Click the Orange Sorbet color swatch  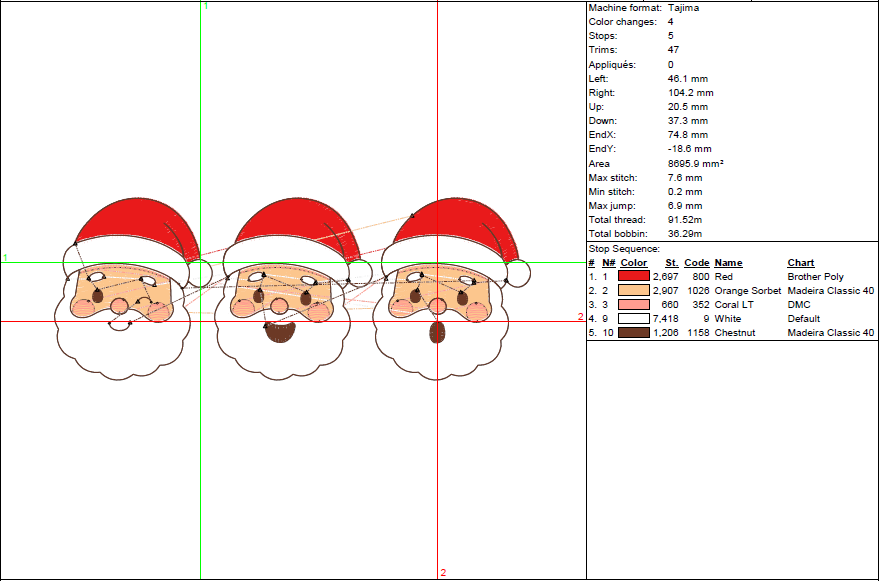tap(633, 291)
